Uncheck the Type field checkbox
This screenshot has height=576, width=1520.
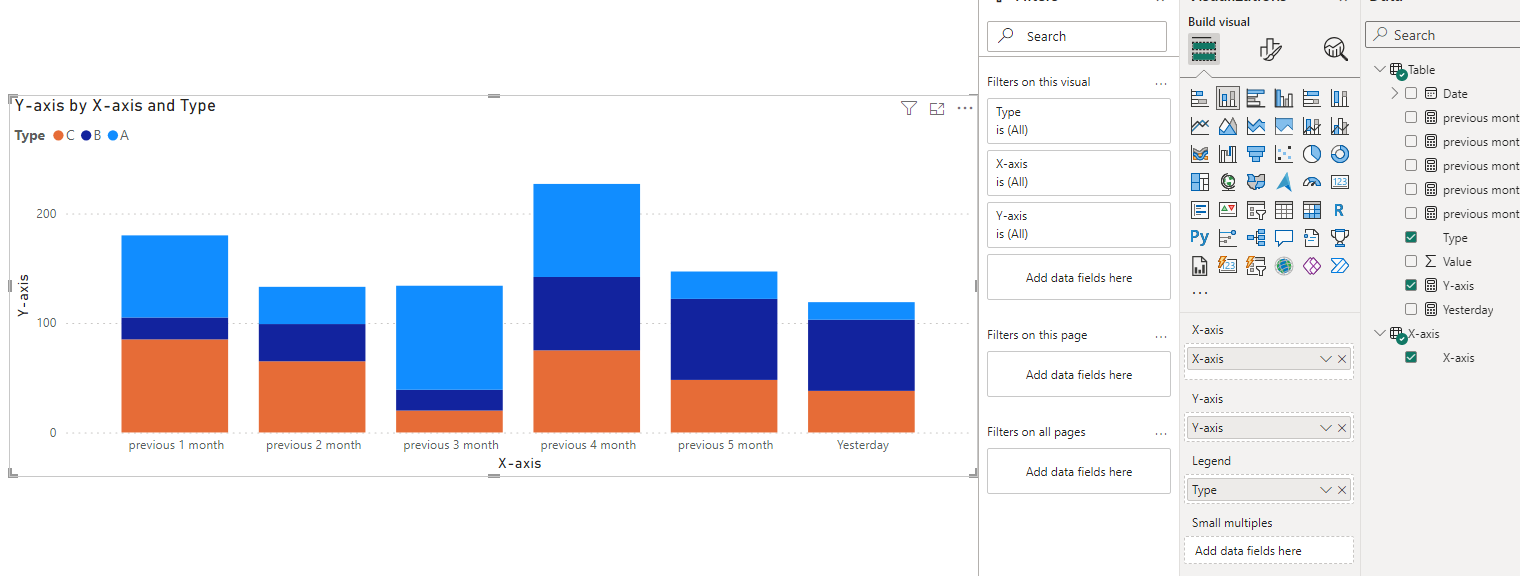(x=1411, y=237)
